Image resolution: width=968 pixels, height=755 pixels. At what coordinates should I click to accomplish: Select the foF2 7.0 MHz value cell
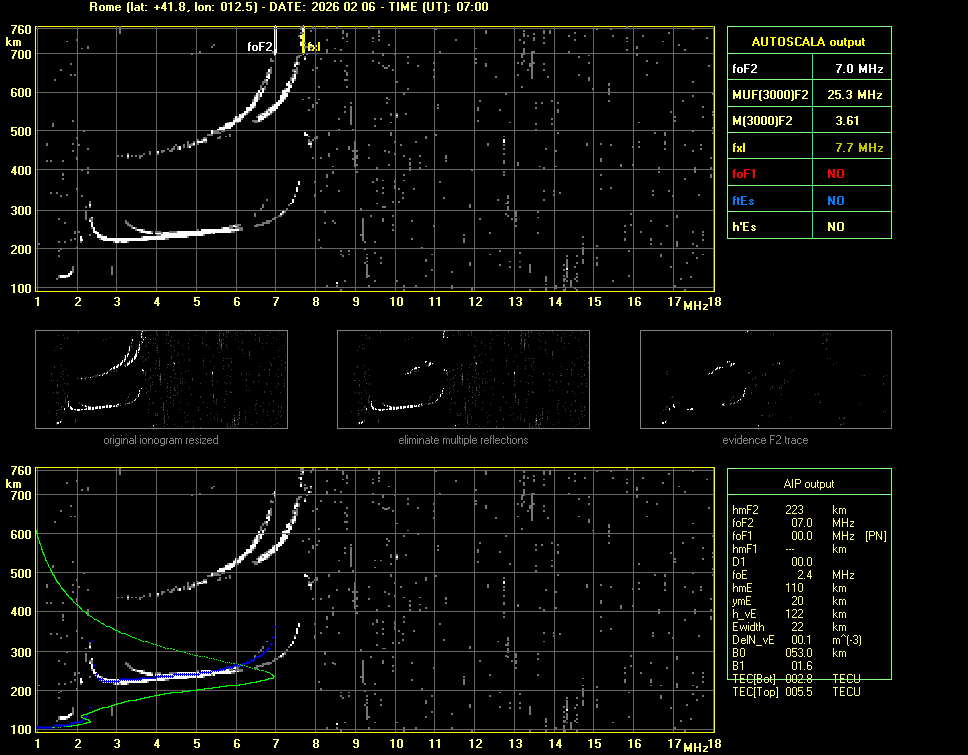coord(858,69)
